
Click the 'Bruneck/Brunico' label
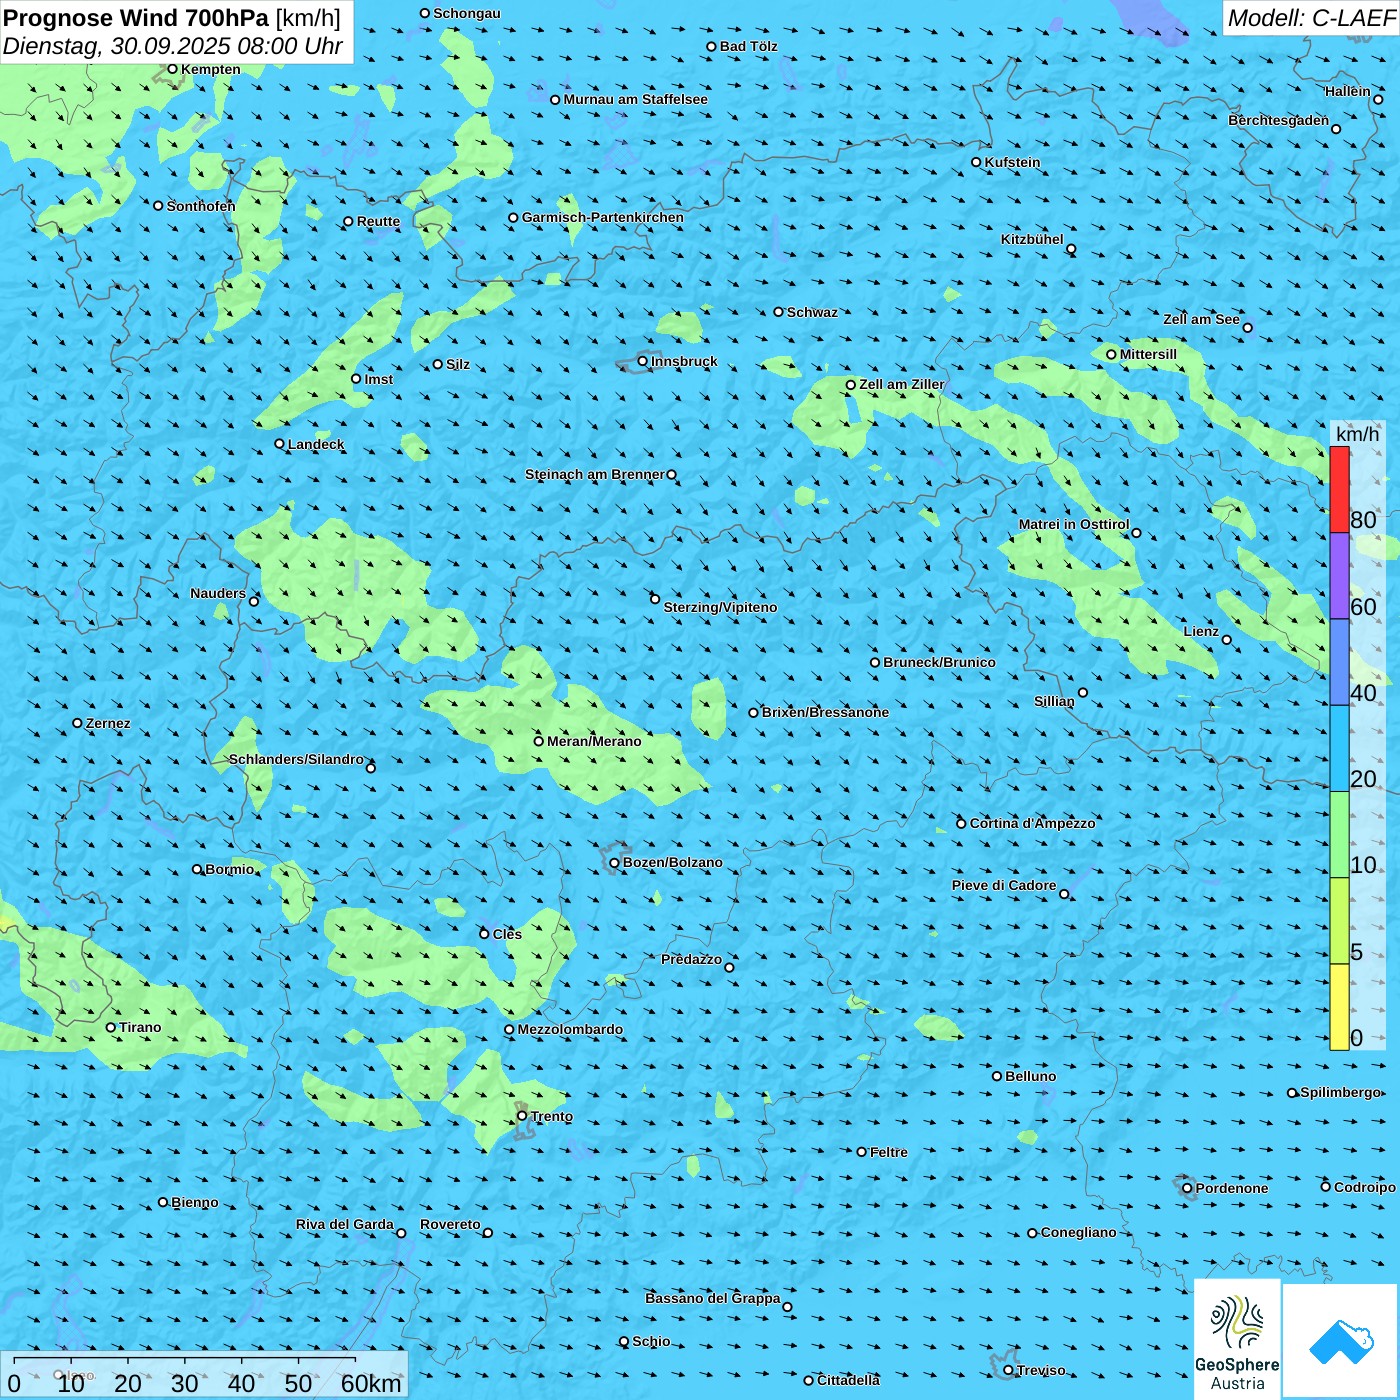pyautogui.click(x=939, y=662)
